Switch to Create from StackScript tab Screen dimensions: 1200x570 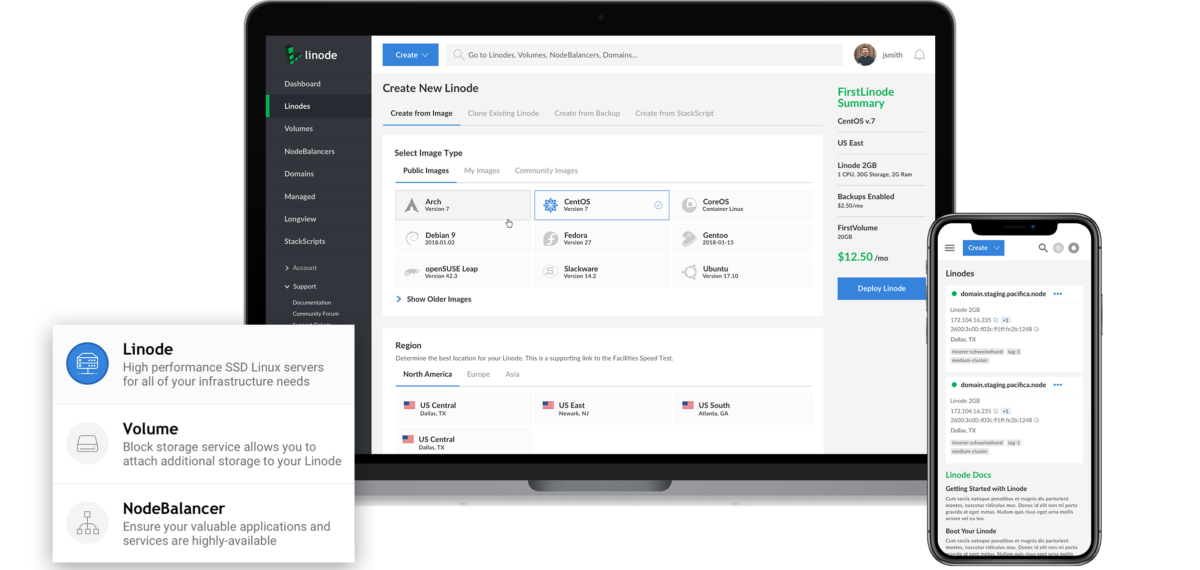tap(674, 113)
